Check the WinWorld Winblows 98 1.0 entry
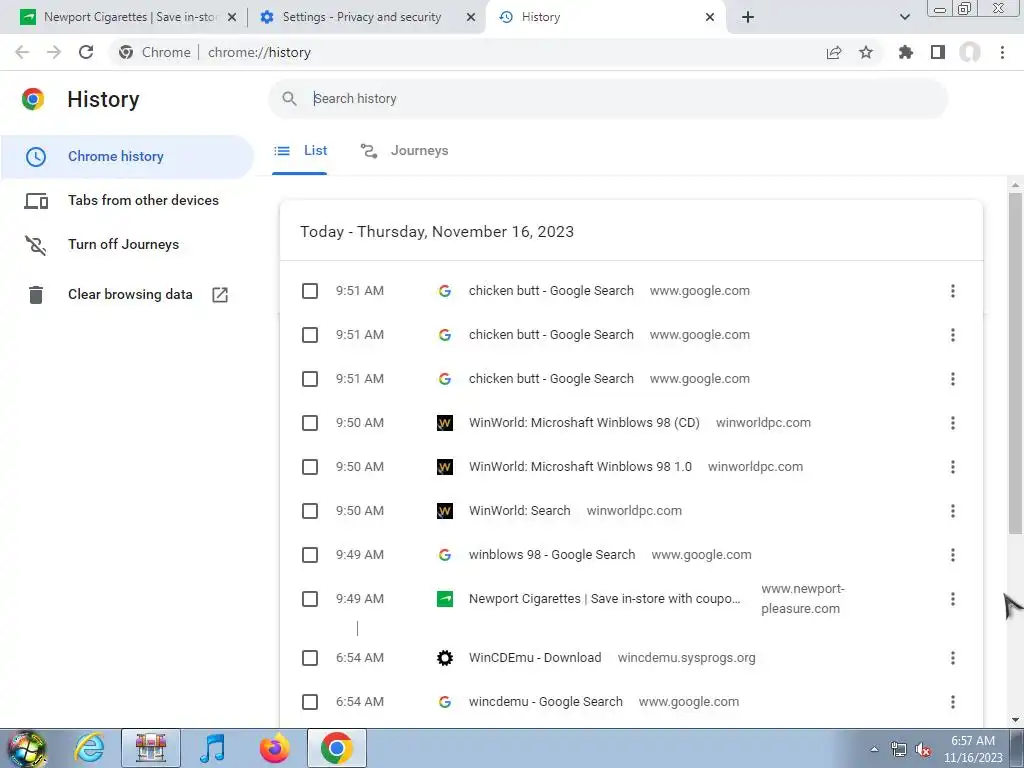 (x=310, y=467)
